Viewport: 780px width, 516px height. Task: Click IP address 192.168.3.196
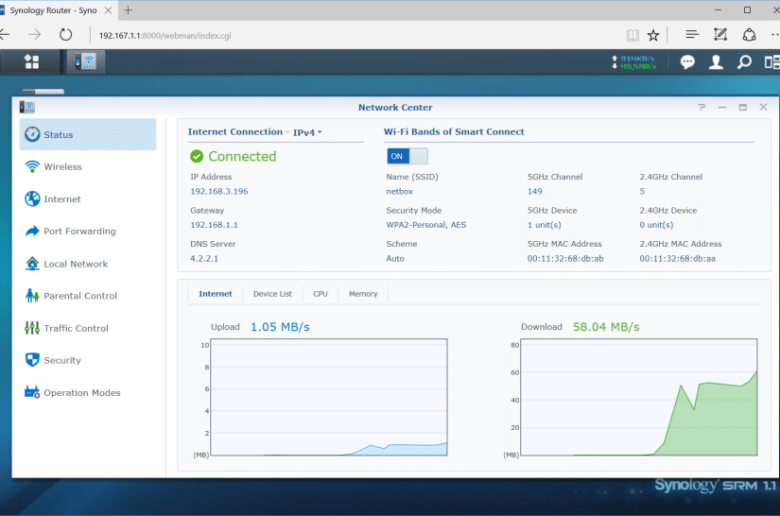click(x=219, y=191)
